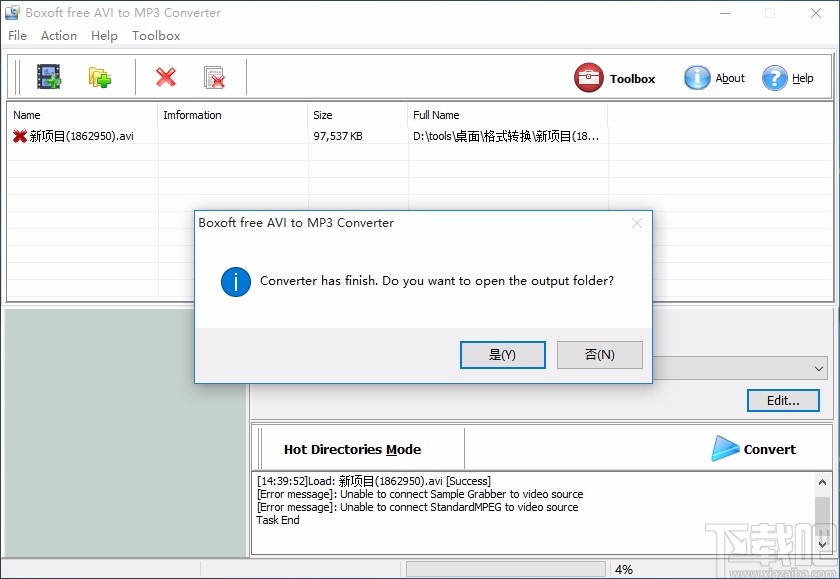The height and width of the screenshot is (579, 840).
Task: Click the add folder toolbar icon
Action: pos(100,76)
